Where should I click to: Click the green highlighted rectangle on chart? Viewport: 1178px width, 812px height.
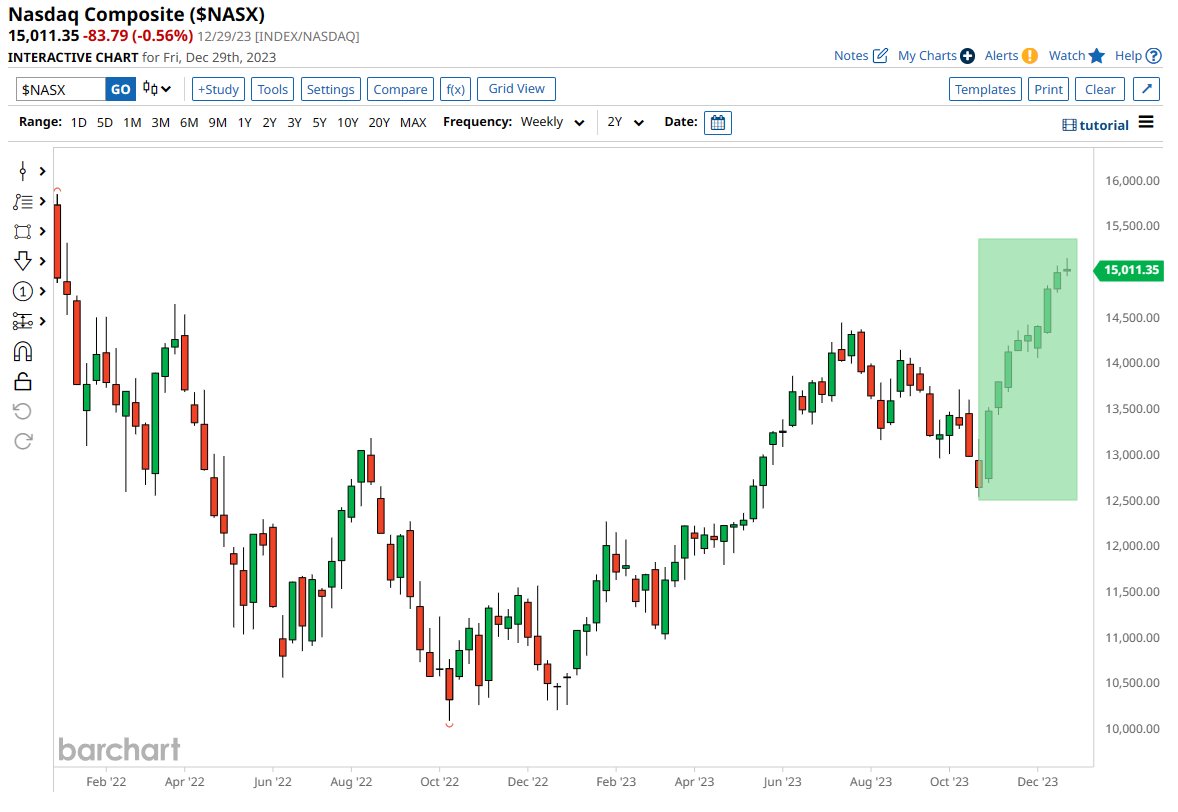(1027, 369)
